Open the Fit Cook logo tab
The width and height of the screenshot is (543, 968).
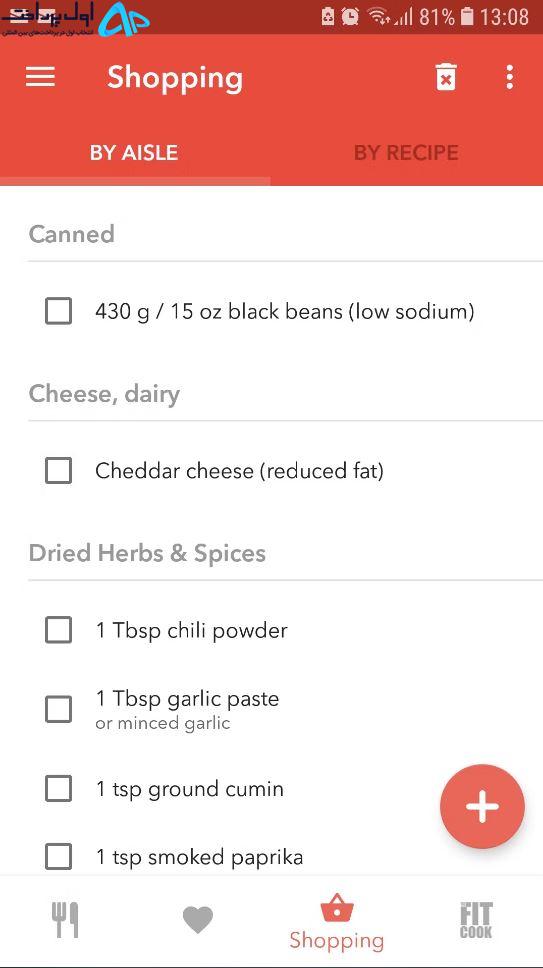click(x=476, y=920)
